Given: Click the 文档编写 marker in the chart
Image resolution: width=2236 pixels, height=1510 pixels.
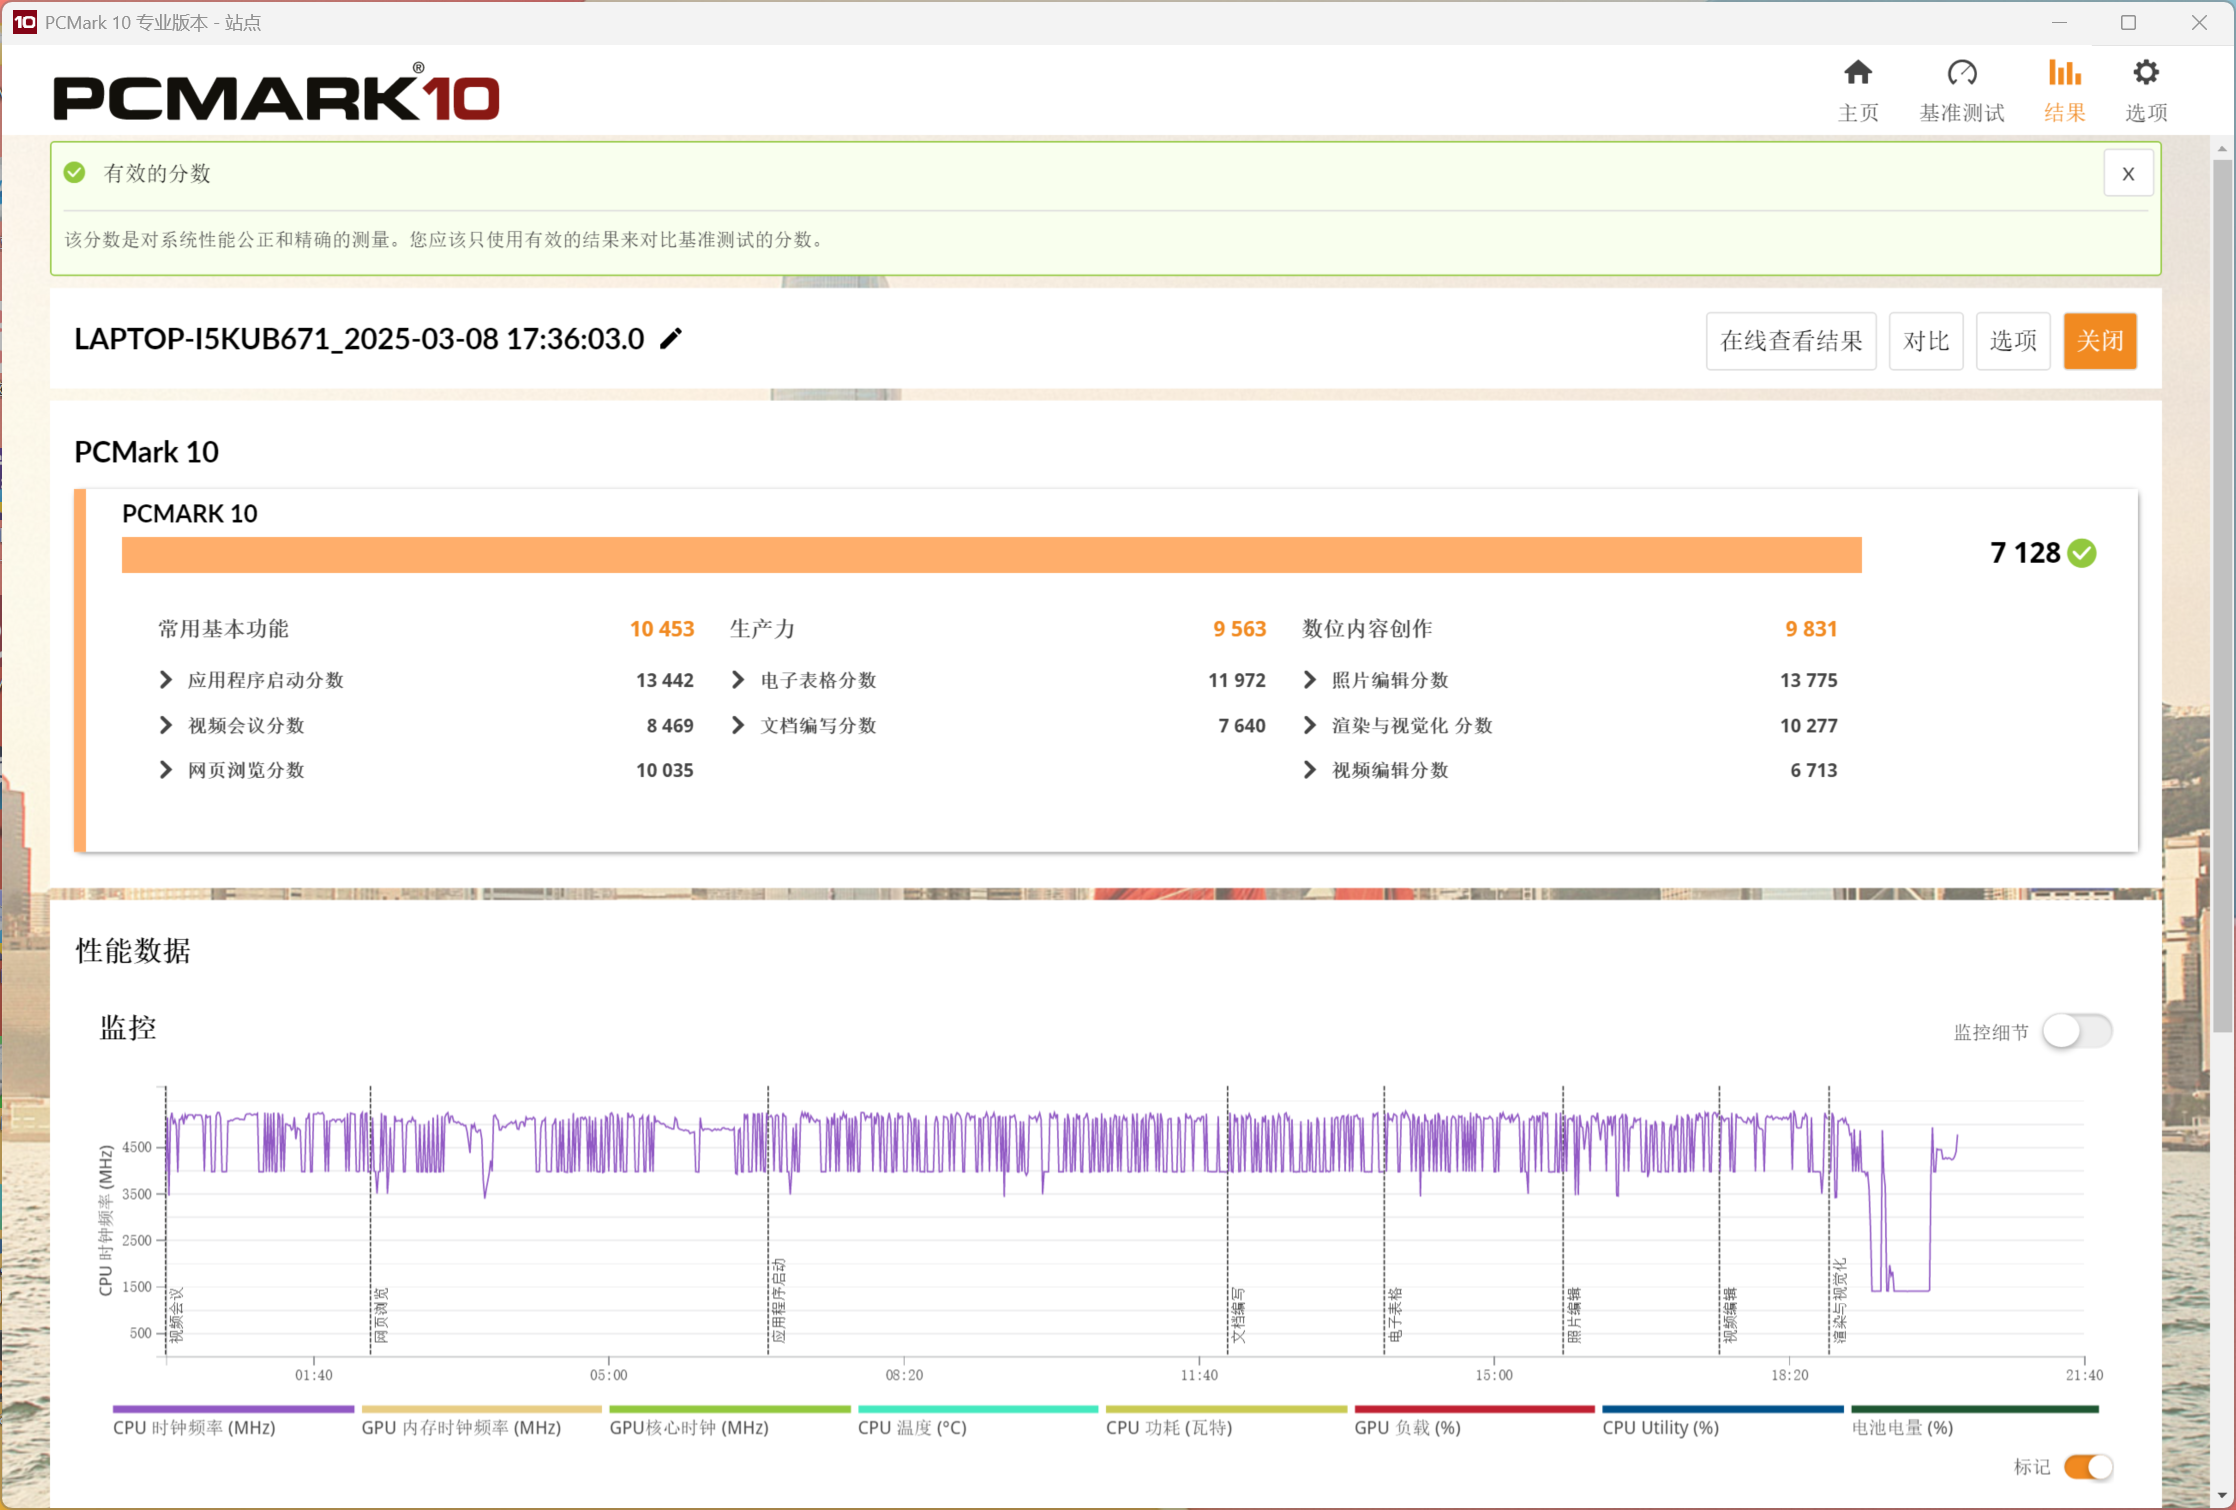Looking at the screenshot, I should click(1238, 1315).
